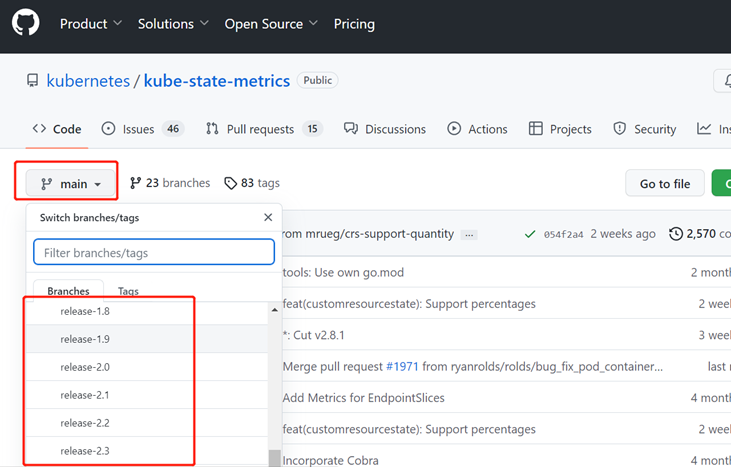The width and height of the screenshot is (731, 467).
Task: Click the repository icon beside kubernetes
Action: 32,81
